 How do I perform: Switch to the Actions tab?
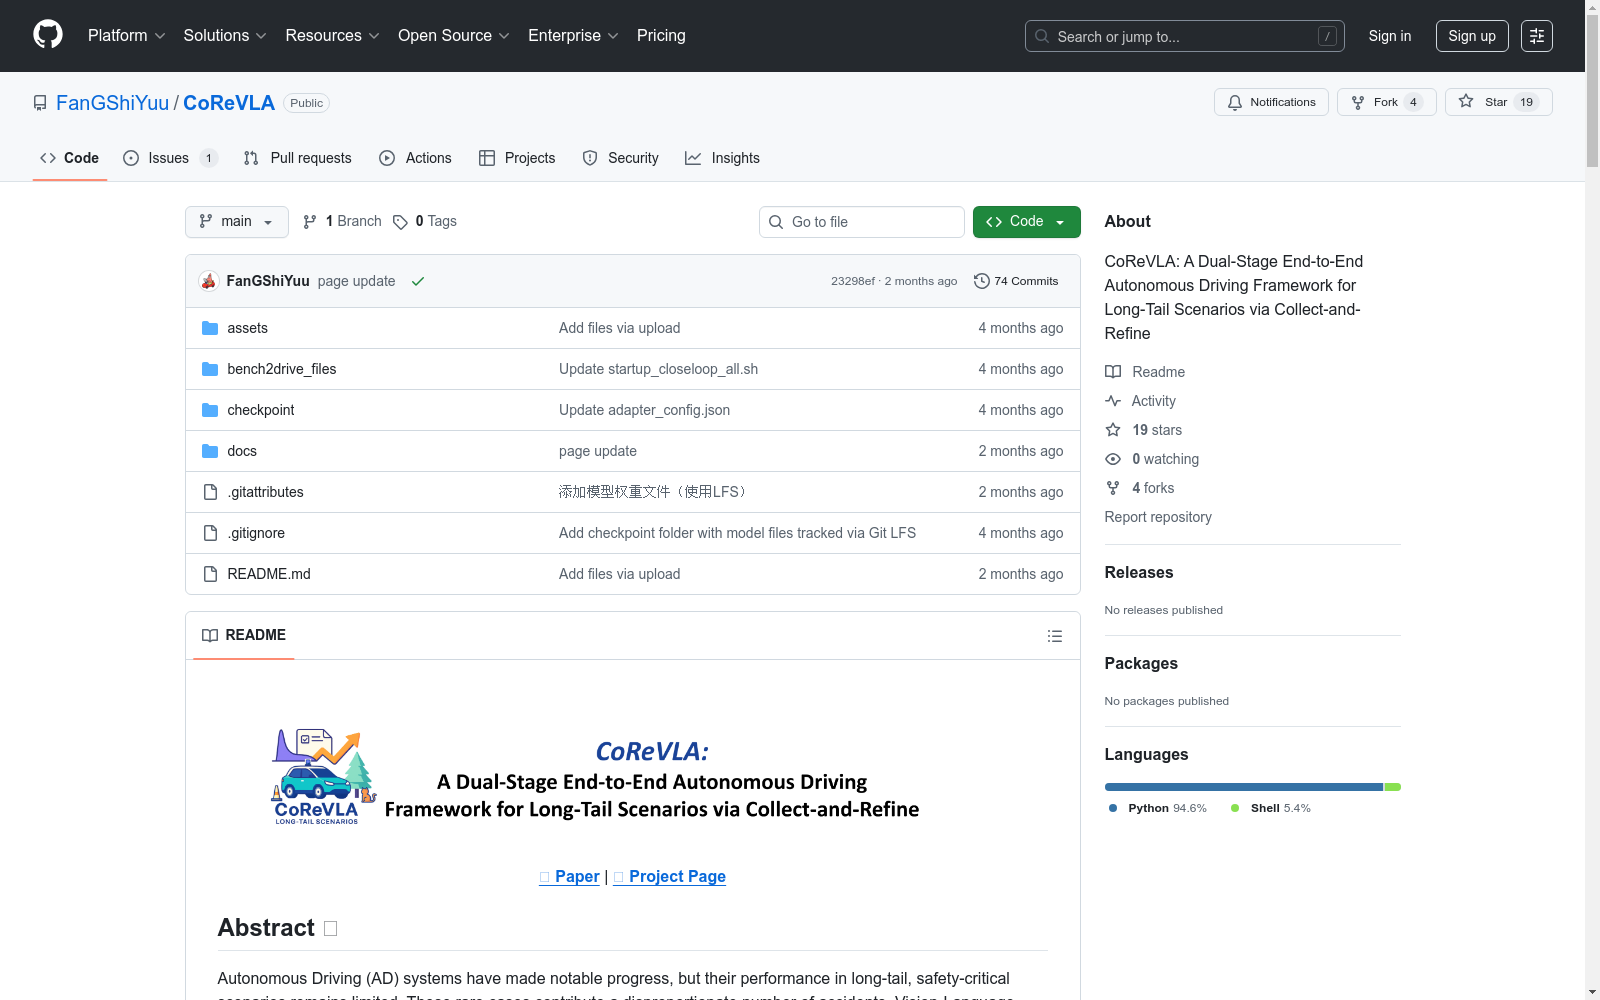pos(415,158)
